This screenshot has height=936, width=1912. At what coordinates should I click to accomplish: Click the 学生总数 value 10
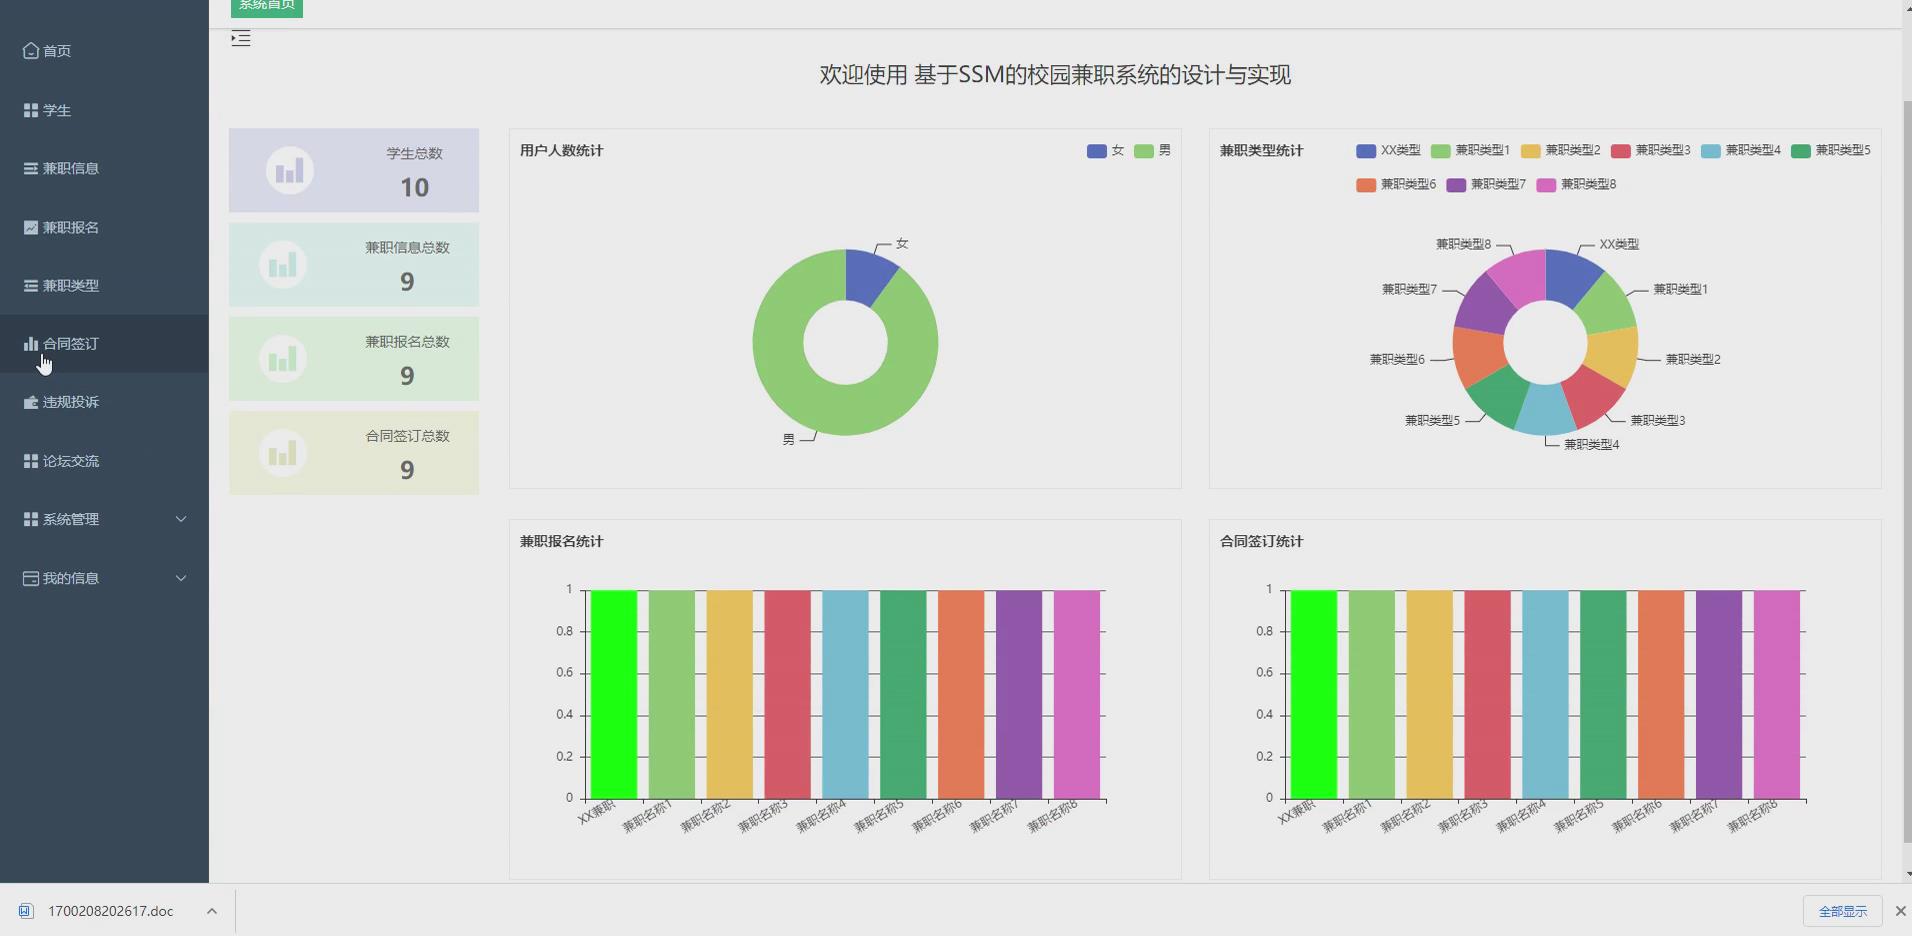tap(414, 188)
